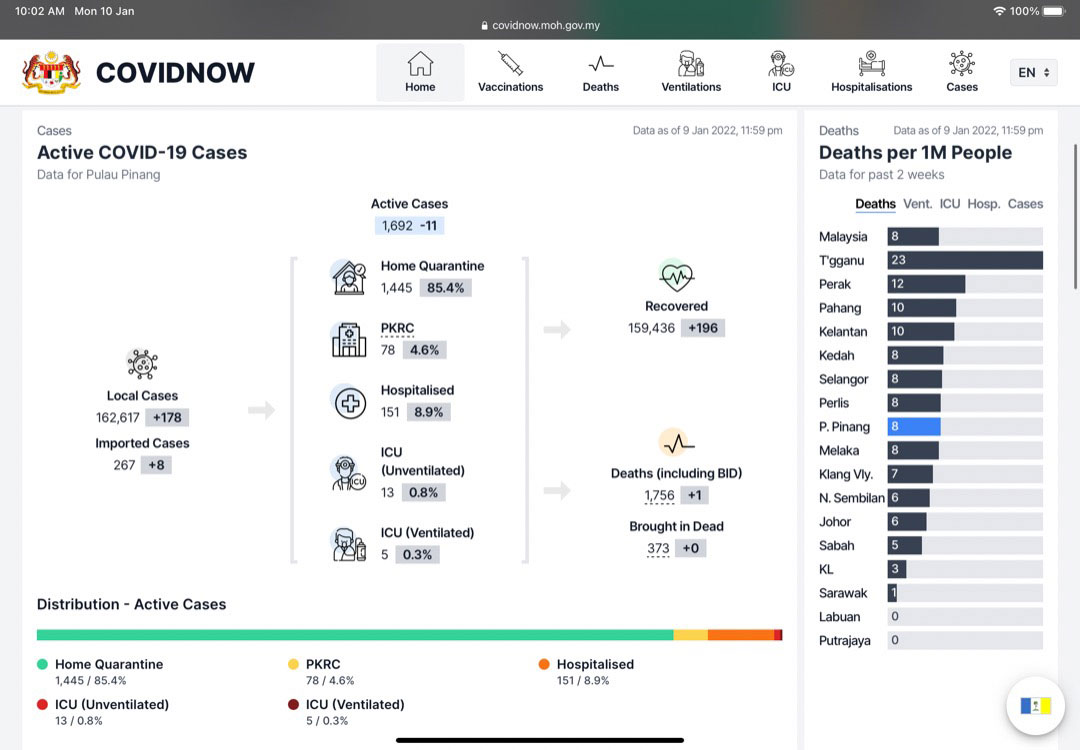This screenshot has width=1080, height=750.
Task: Click the Perlis row in deaths chart
Action: click(x=931, y=403)
